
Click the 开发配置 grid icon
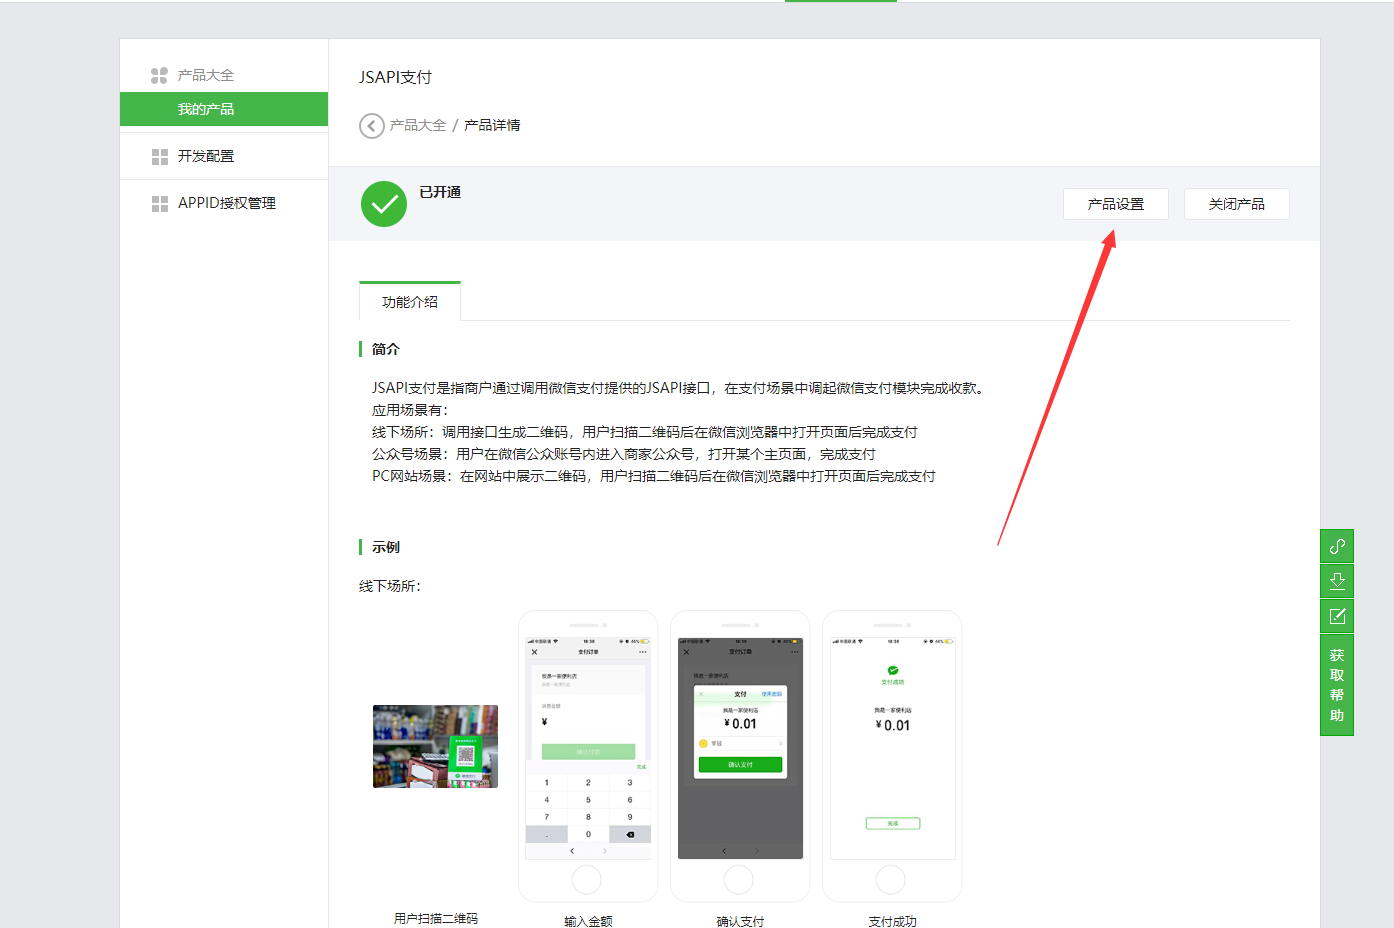tap(160, 157)
